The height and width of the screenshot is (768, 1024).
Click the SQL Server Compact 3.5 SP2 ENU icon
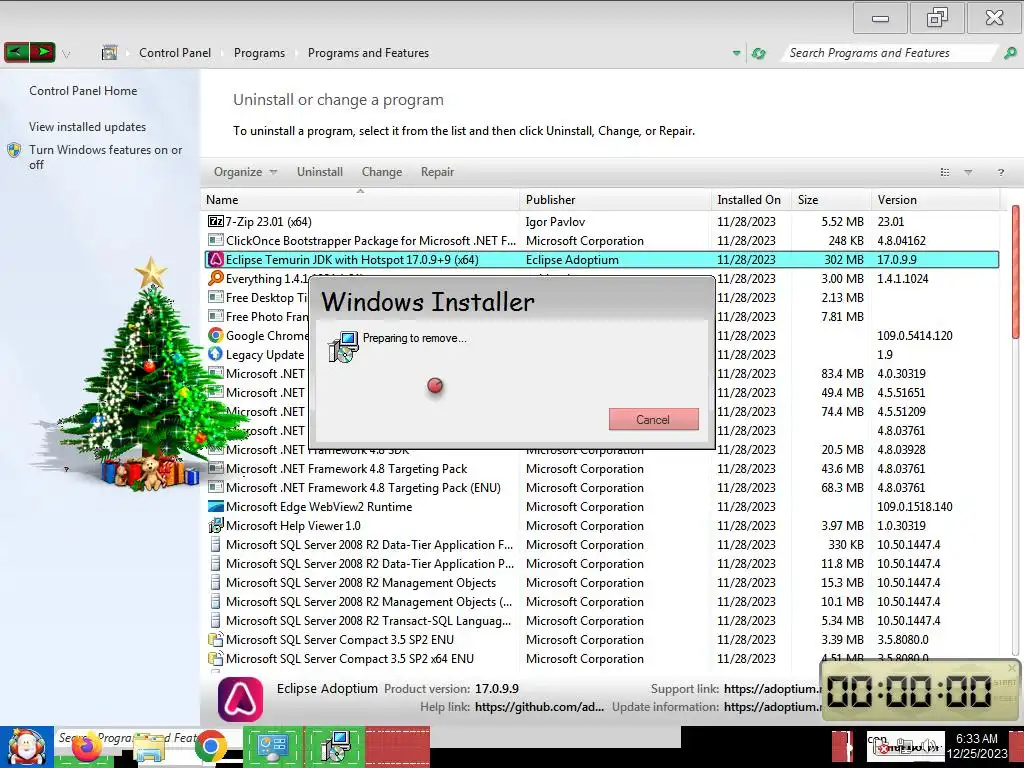tap(216, 639)
